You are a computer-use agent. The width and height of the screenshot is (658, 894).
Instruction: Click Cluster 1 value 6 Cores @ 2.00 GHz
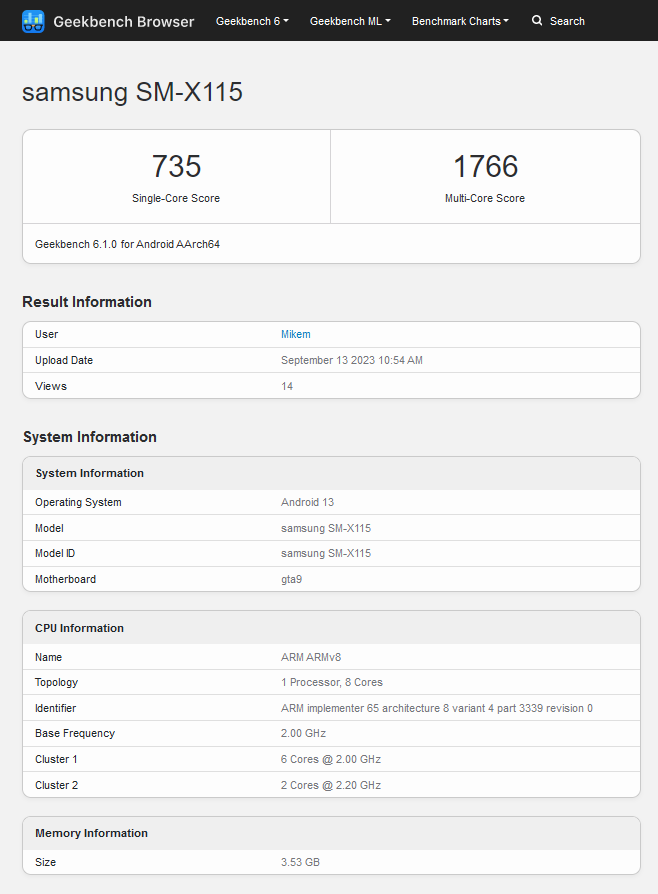click(331, 759)
